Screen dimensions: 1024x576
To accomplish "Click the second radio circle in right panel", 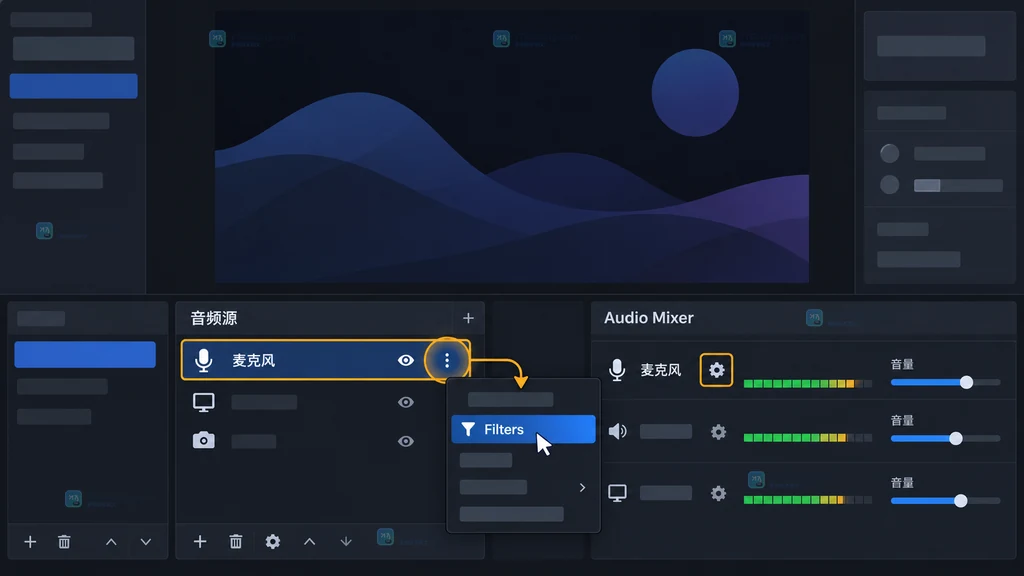I will [889, 185].
